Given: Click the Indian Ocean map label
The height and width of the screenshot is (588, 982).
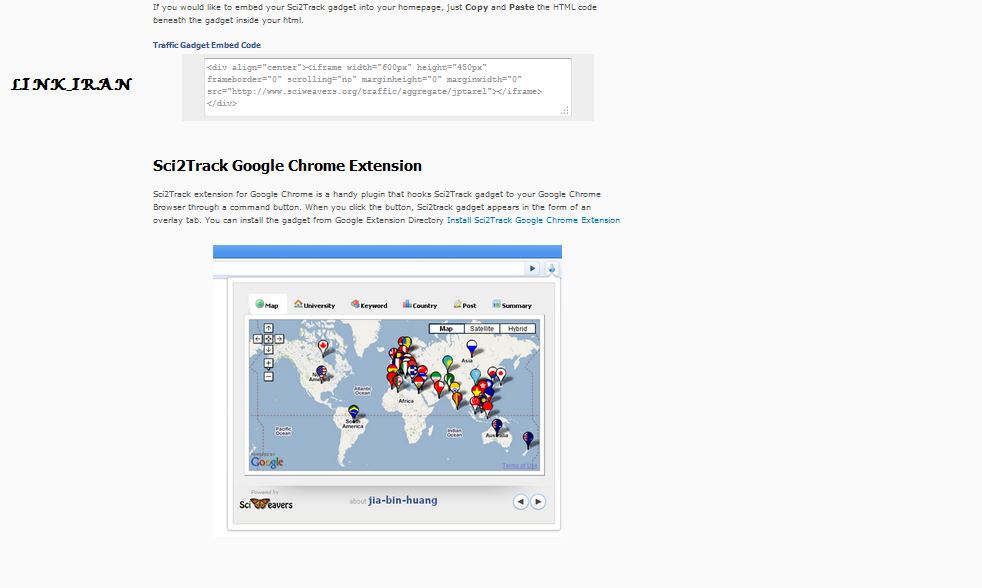Looking at the screenshot, I should [x=455, y=433].
